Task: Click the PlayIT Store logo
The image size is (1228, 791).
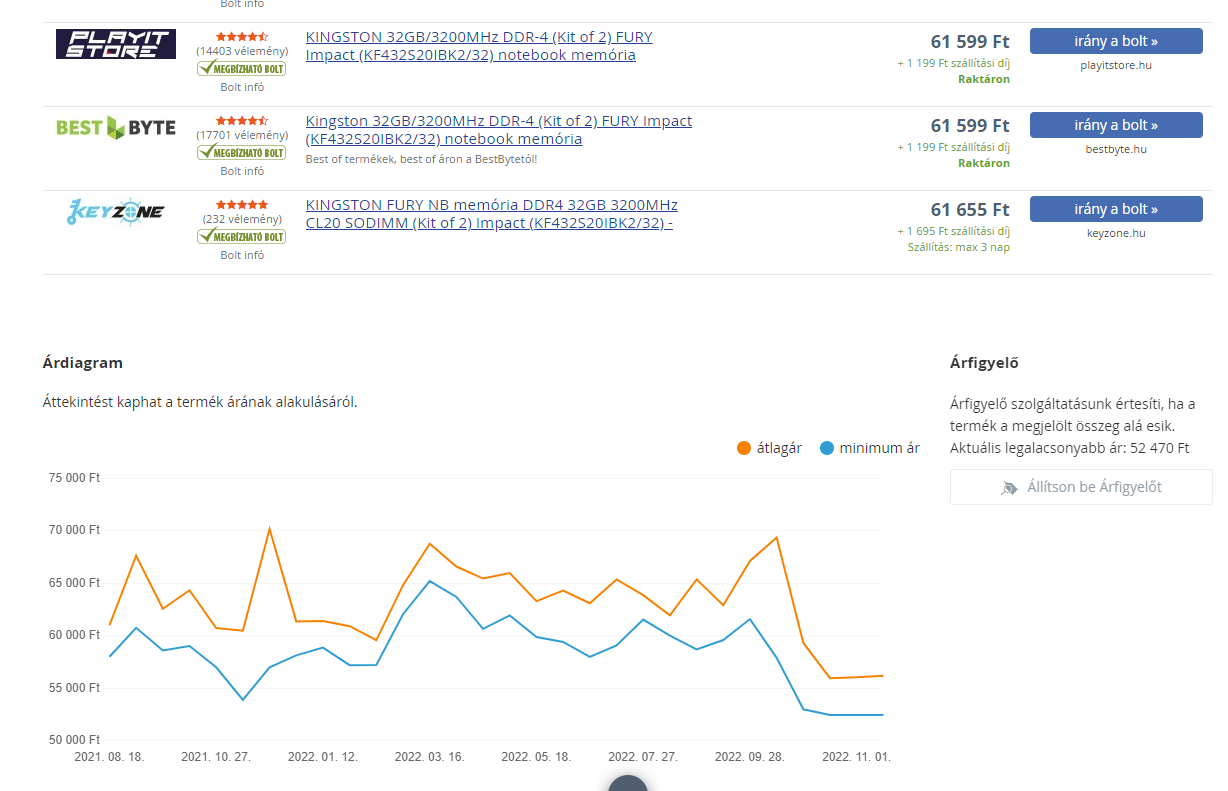Action: 116,44
